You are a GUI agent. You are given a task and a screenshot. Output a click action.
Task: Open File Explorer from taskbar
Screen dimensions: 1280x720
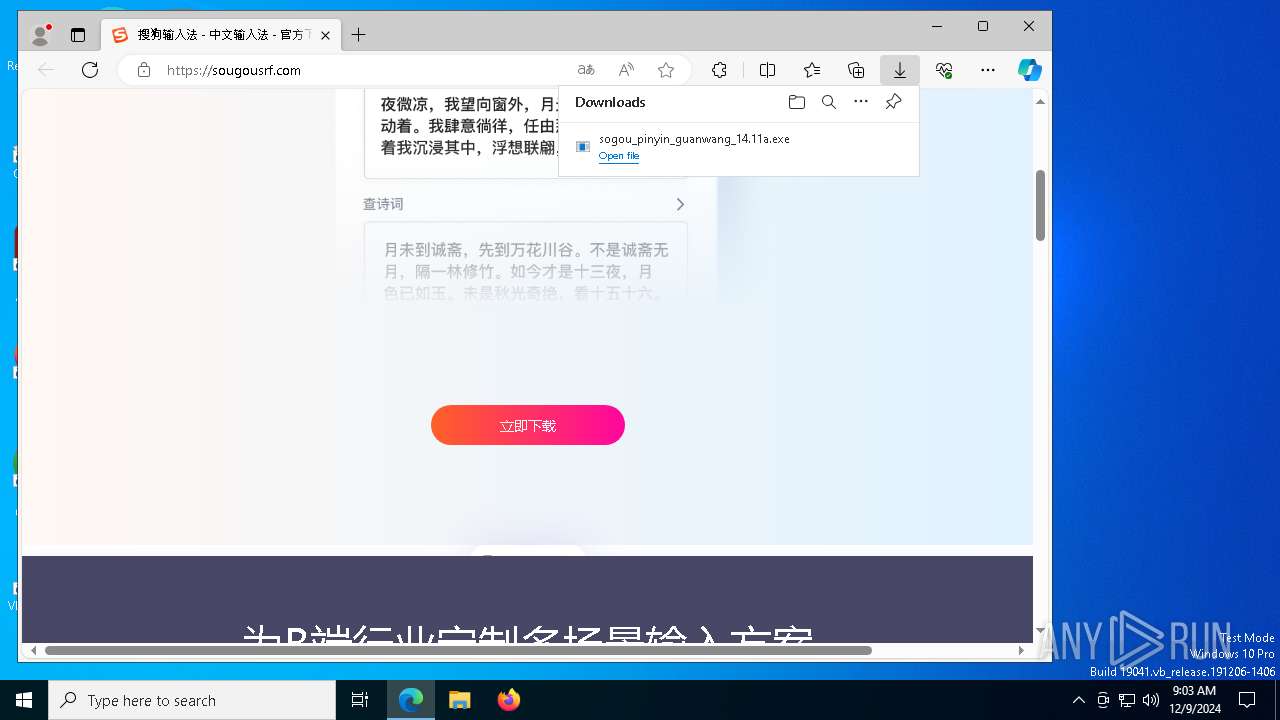point(459,700)
